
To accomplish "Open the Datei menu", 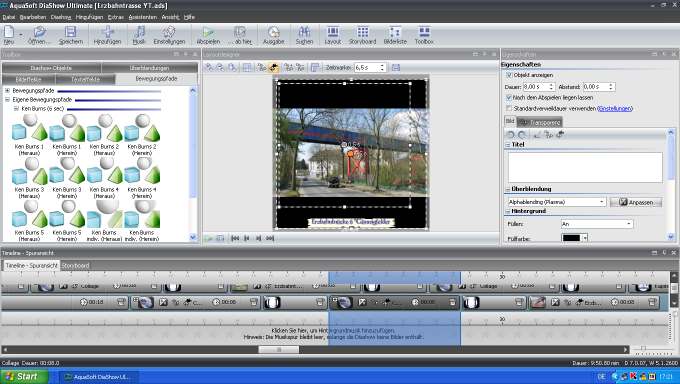I will click(x=9, y=17).
